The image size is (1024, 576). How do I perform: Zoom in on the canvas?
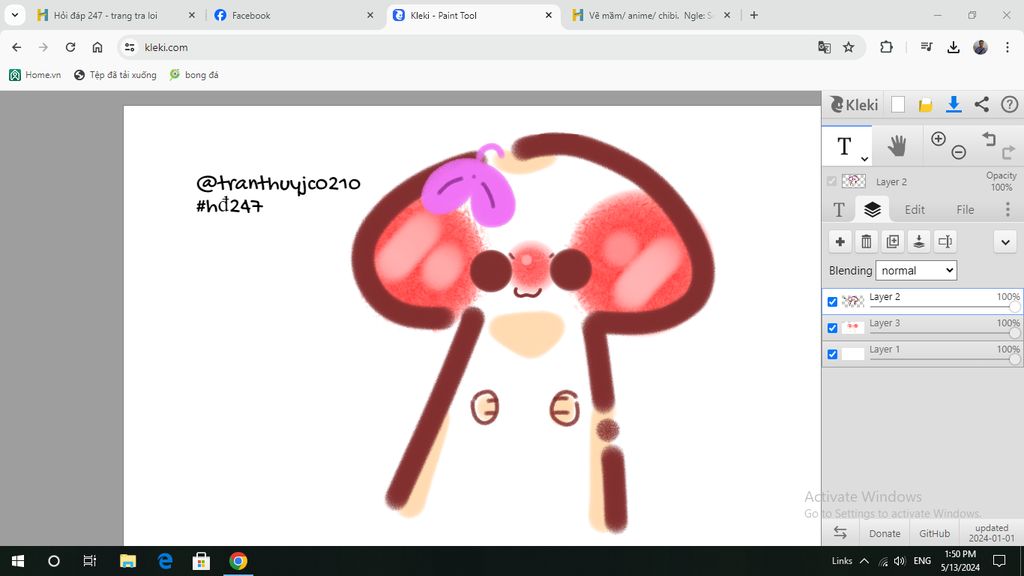point(938,138)
